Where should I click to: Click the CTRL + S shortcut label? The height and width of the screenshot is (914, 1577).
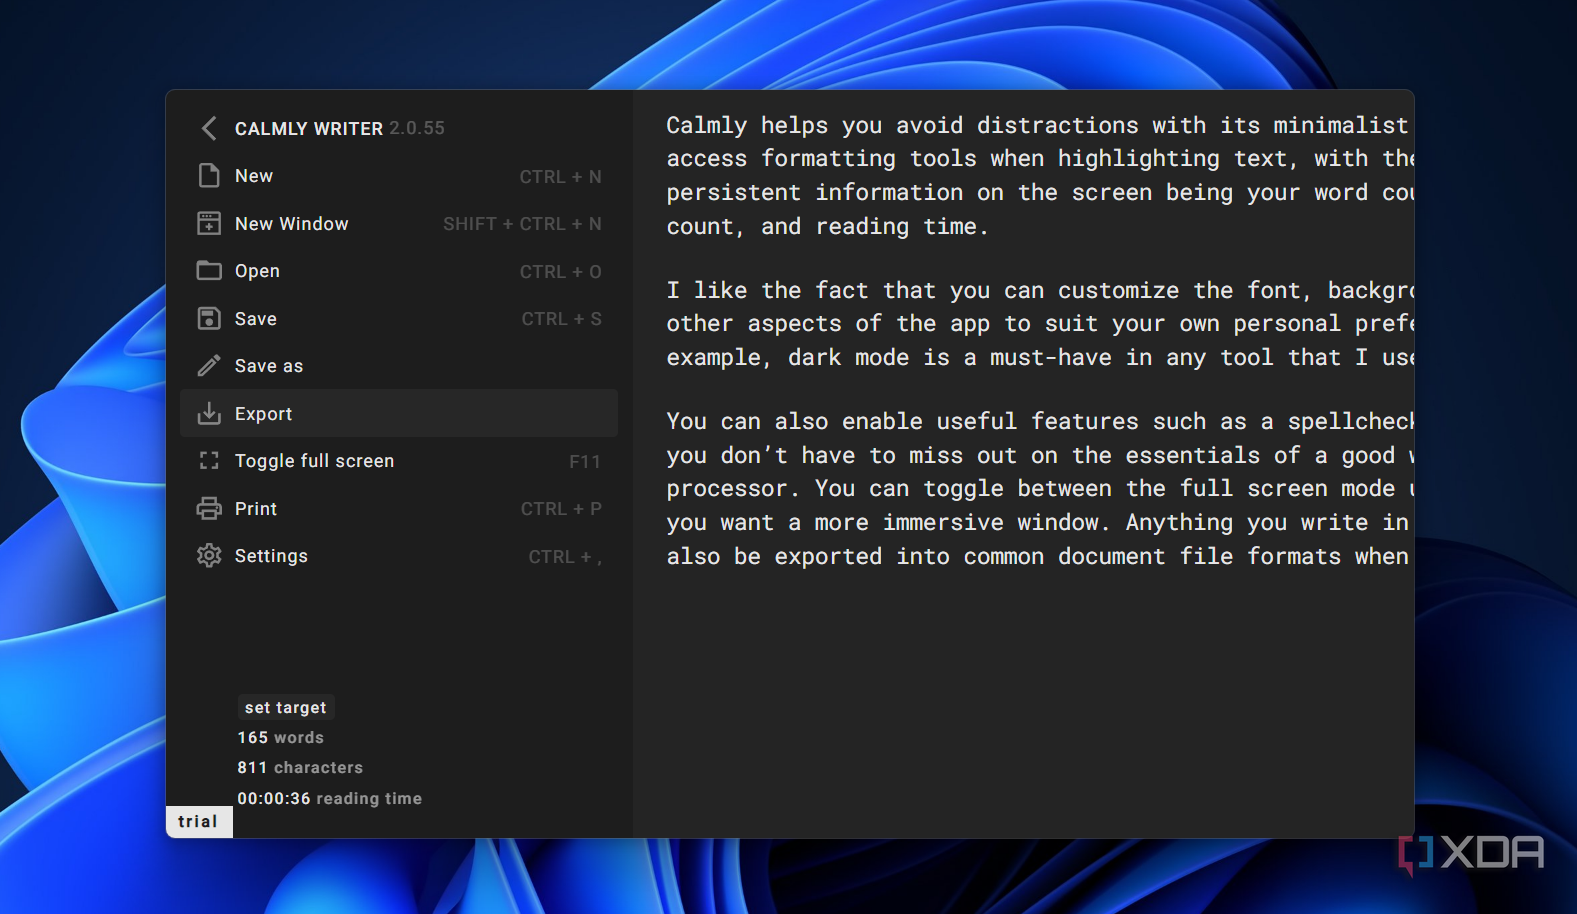[x=562, y=319]
